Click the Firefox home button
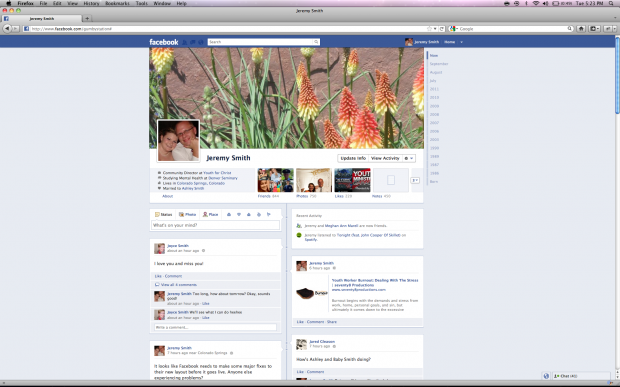 [x=581, y=29]
